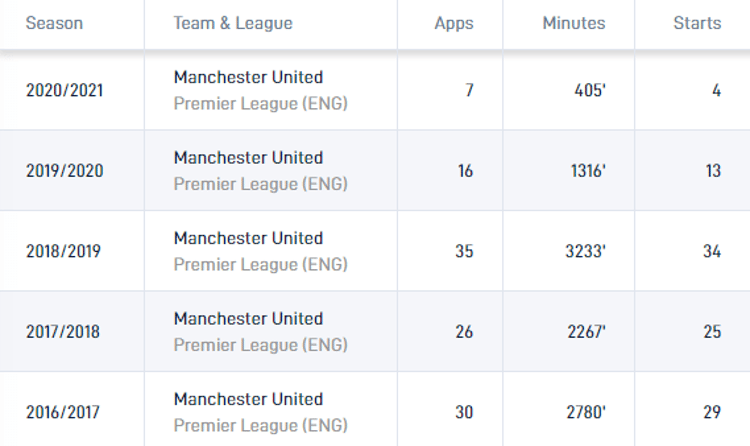750x446 pixels.
Task: Click the 3233' minutes value
Action: click(x=585, y=252)
